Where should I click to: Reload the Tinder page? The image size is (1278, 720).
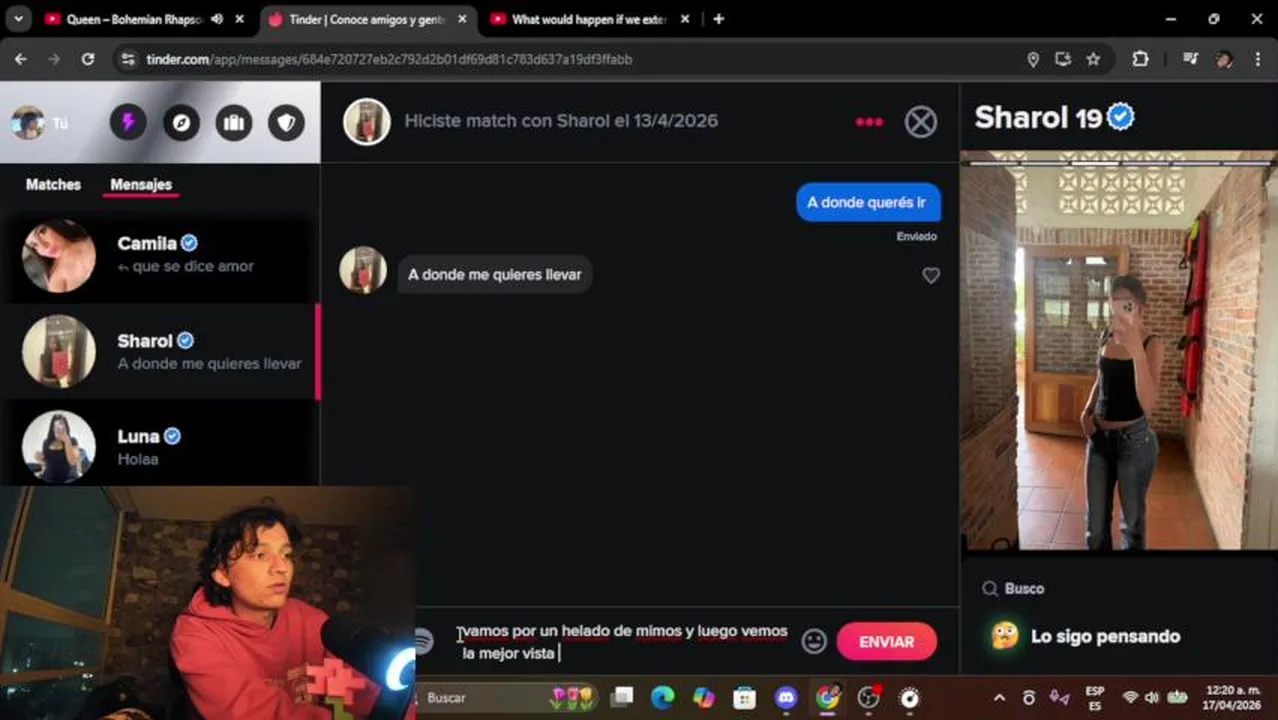click(x=88, y=59)
